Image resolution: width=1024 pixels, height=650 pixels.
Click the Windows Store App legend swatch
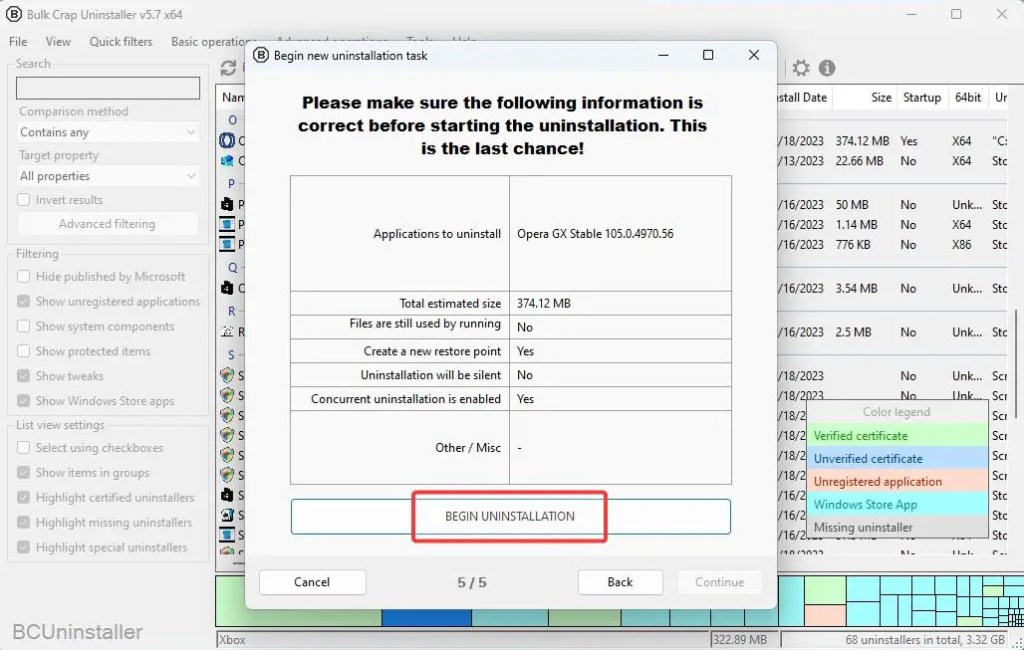[x=897, y=504]
